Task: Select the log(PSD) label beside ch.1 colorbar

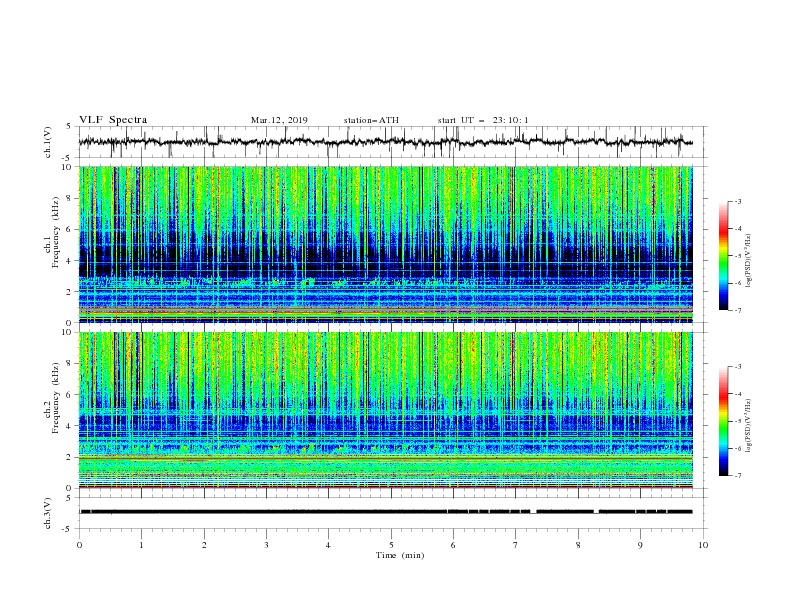Action: [748, 261]
